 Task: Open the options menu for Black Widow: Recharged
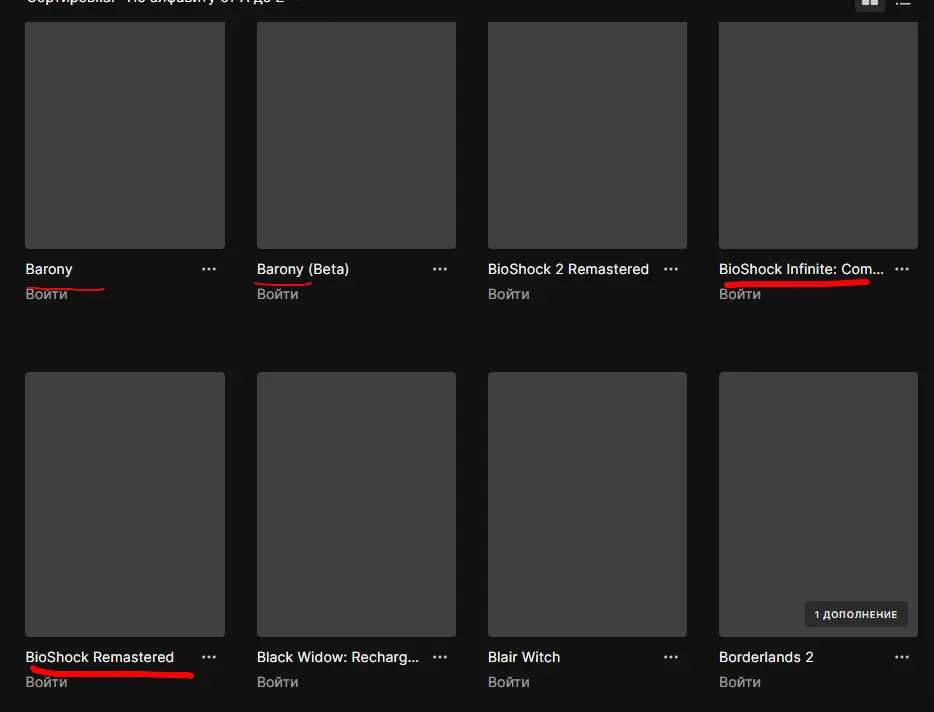[440, 657]
